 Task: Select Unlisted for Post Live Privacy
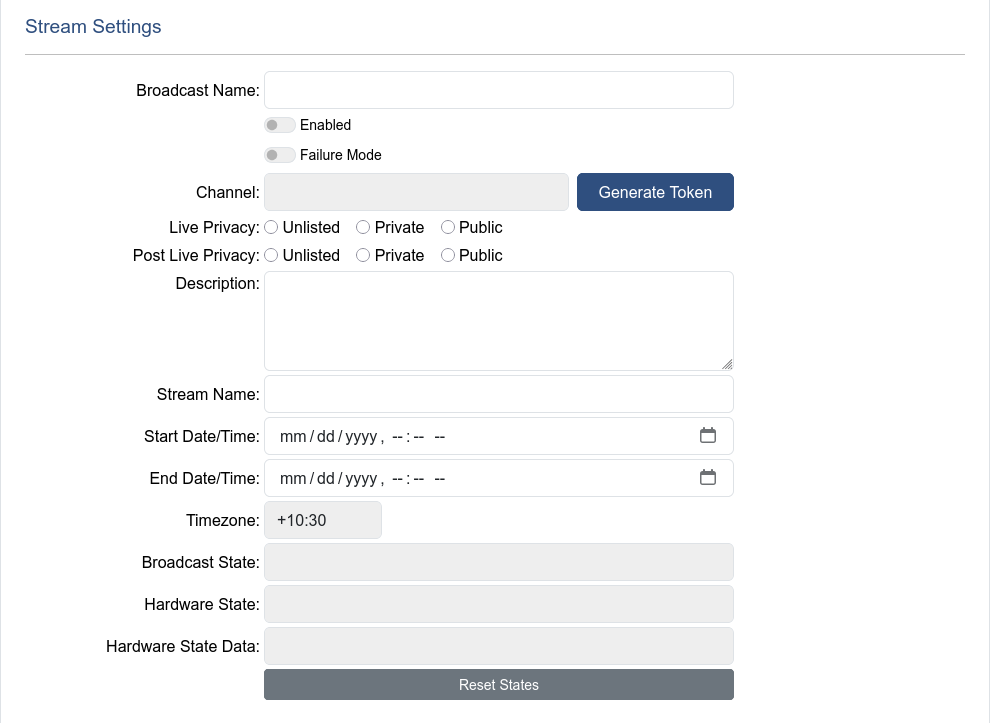coord(271,256)
